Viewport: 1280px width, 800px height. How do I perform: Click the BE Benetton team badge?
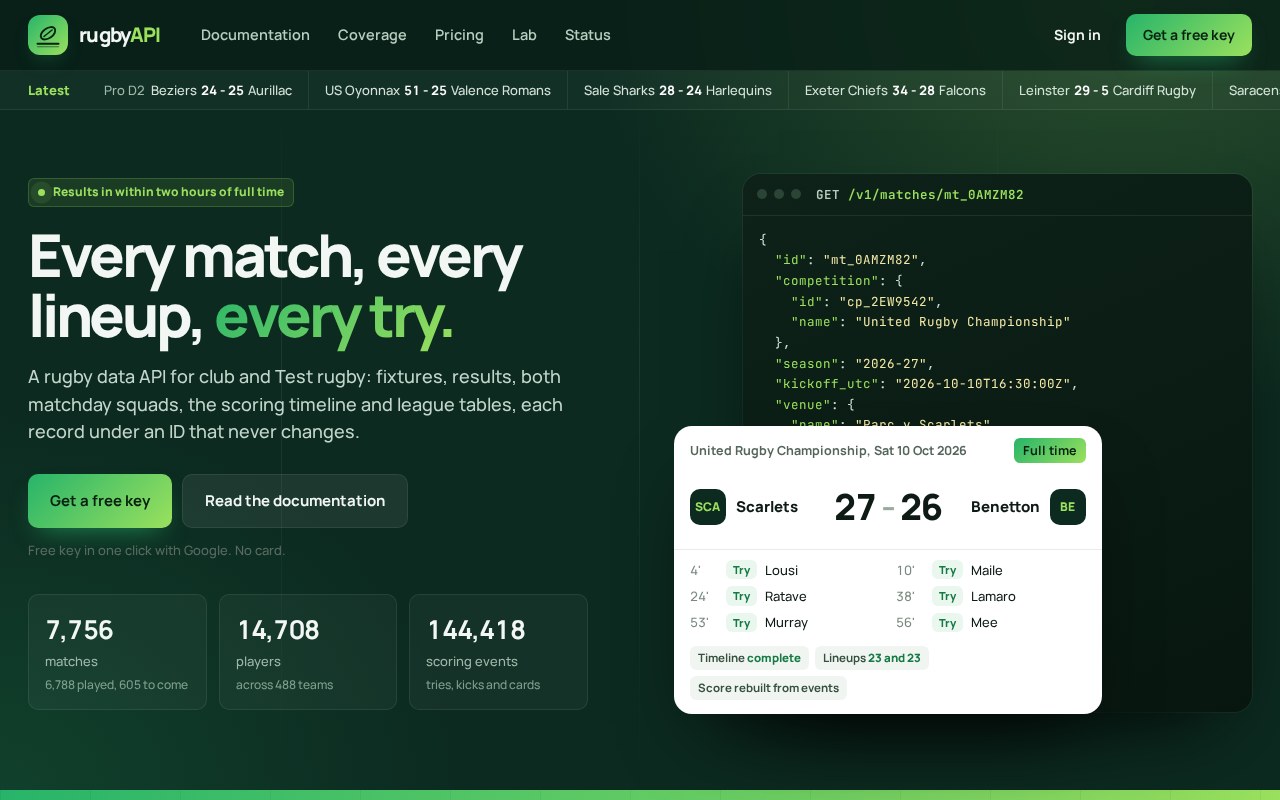click(x=1068, y=507)
